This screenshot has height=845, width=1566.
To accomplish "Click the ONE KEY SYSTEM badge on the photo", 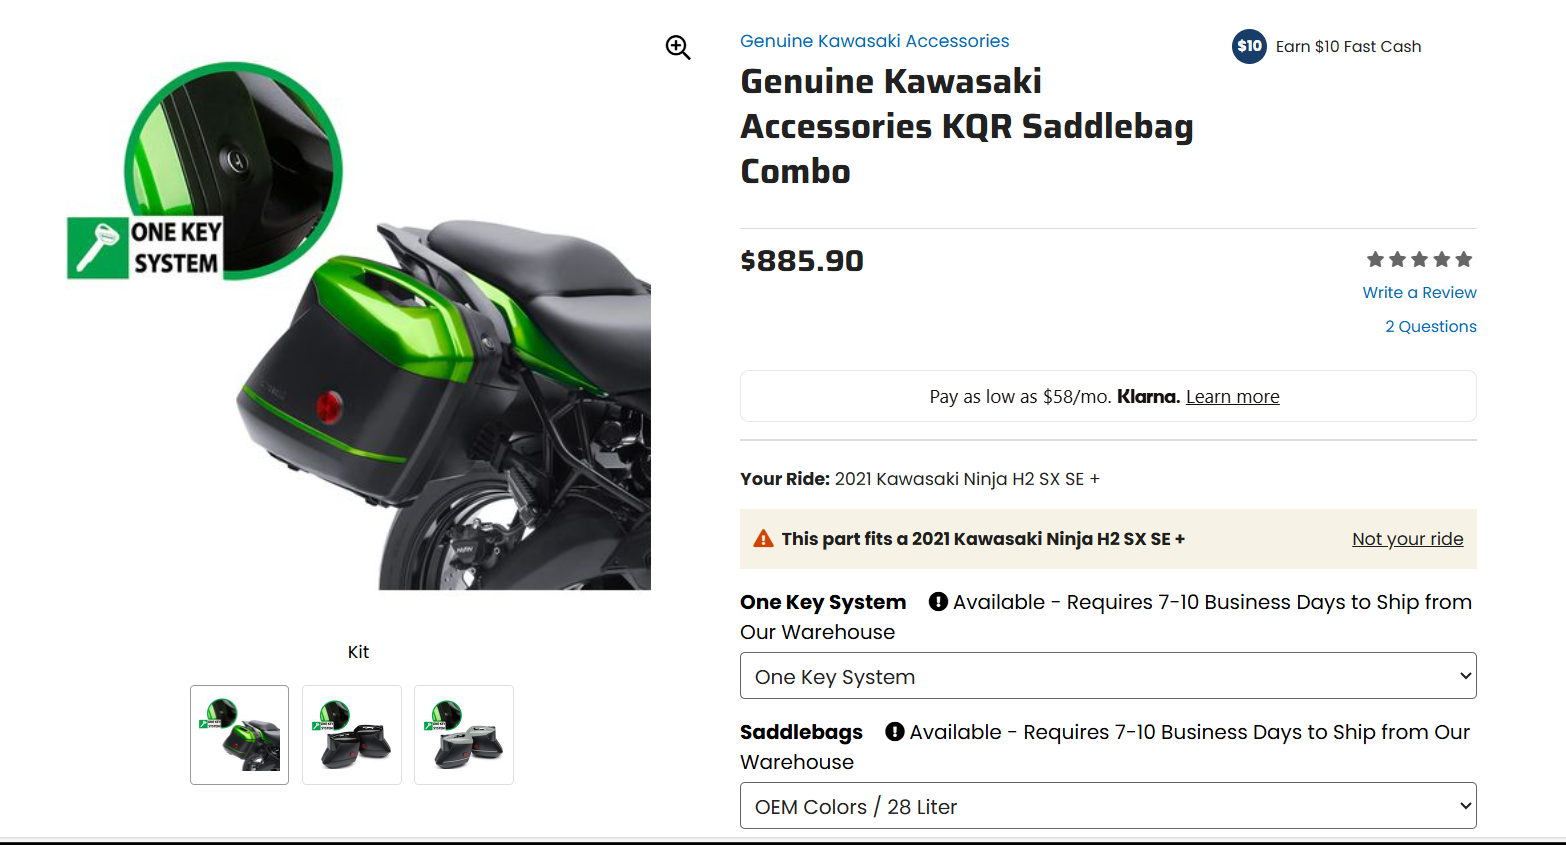I will 146,247.
